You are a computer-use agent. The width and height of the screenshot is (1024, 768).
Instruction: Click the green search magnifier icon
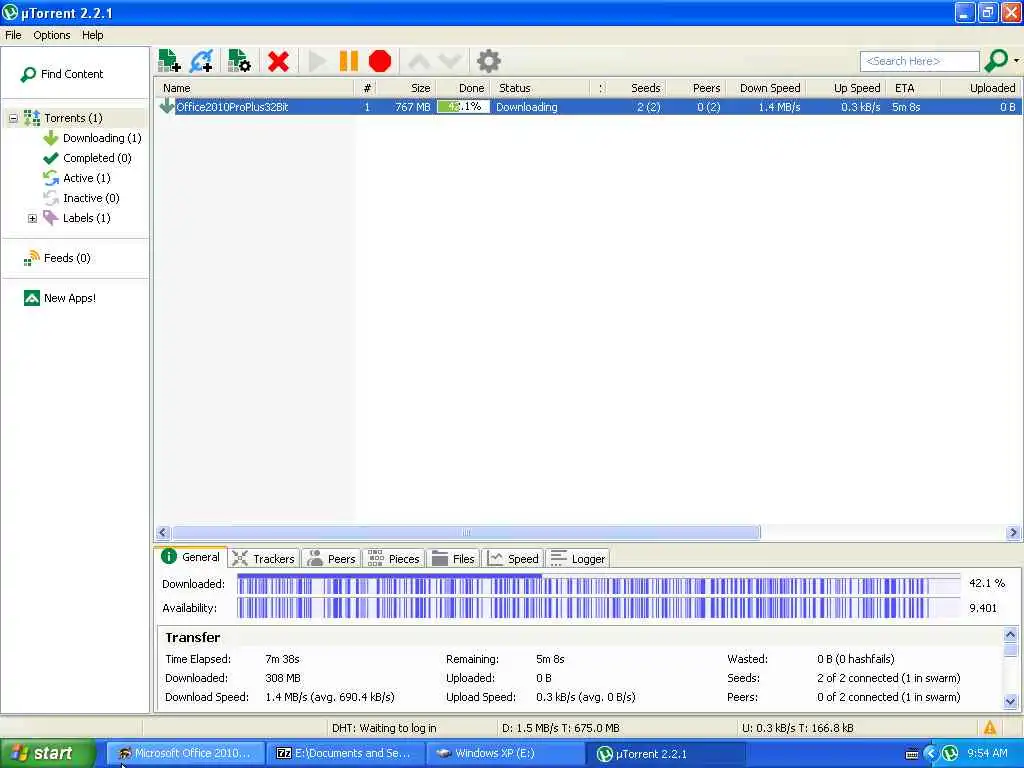996,61
